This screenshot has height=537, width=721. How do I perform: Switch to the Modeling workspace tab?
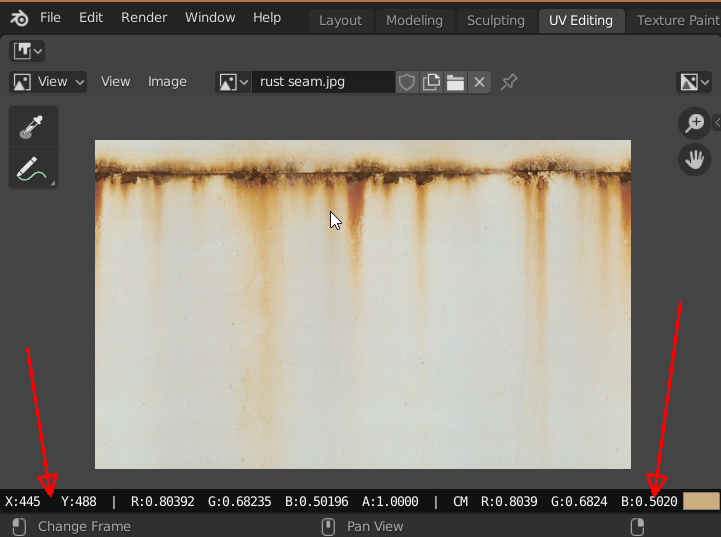414,21
